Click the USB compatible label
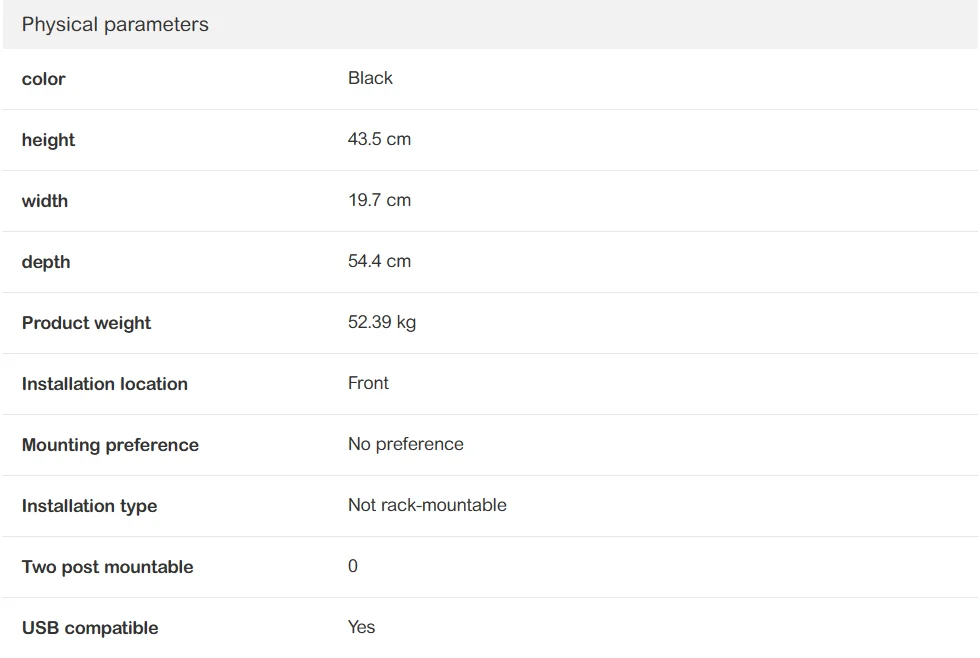 coord(90,628)
